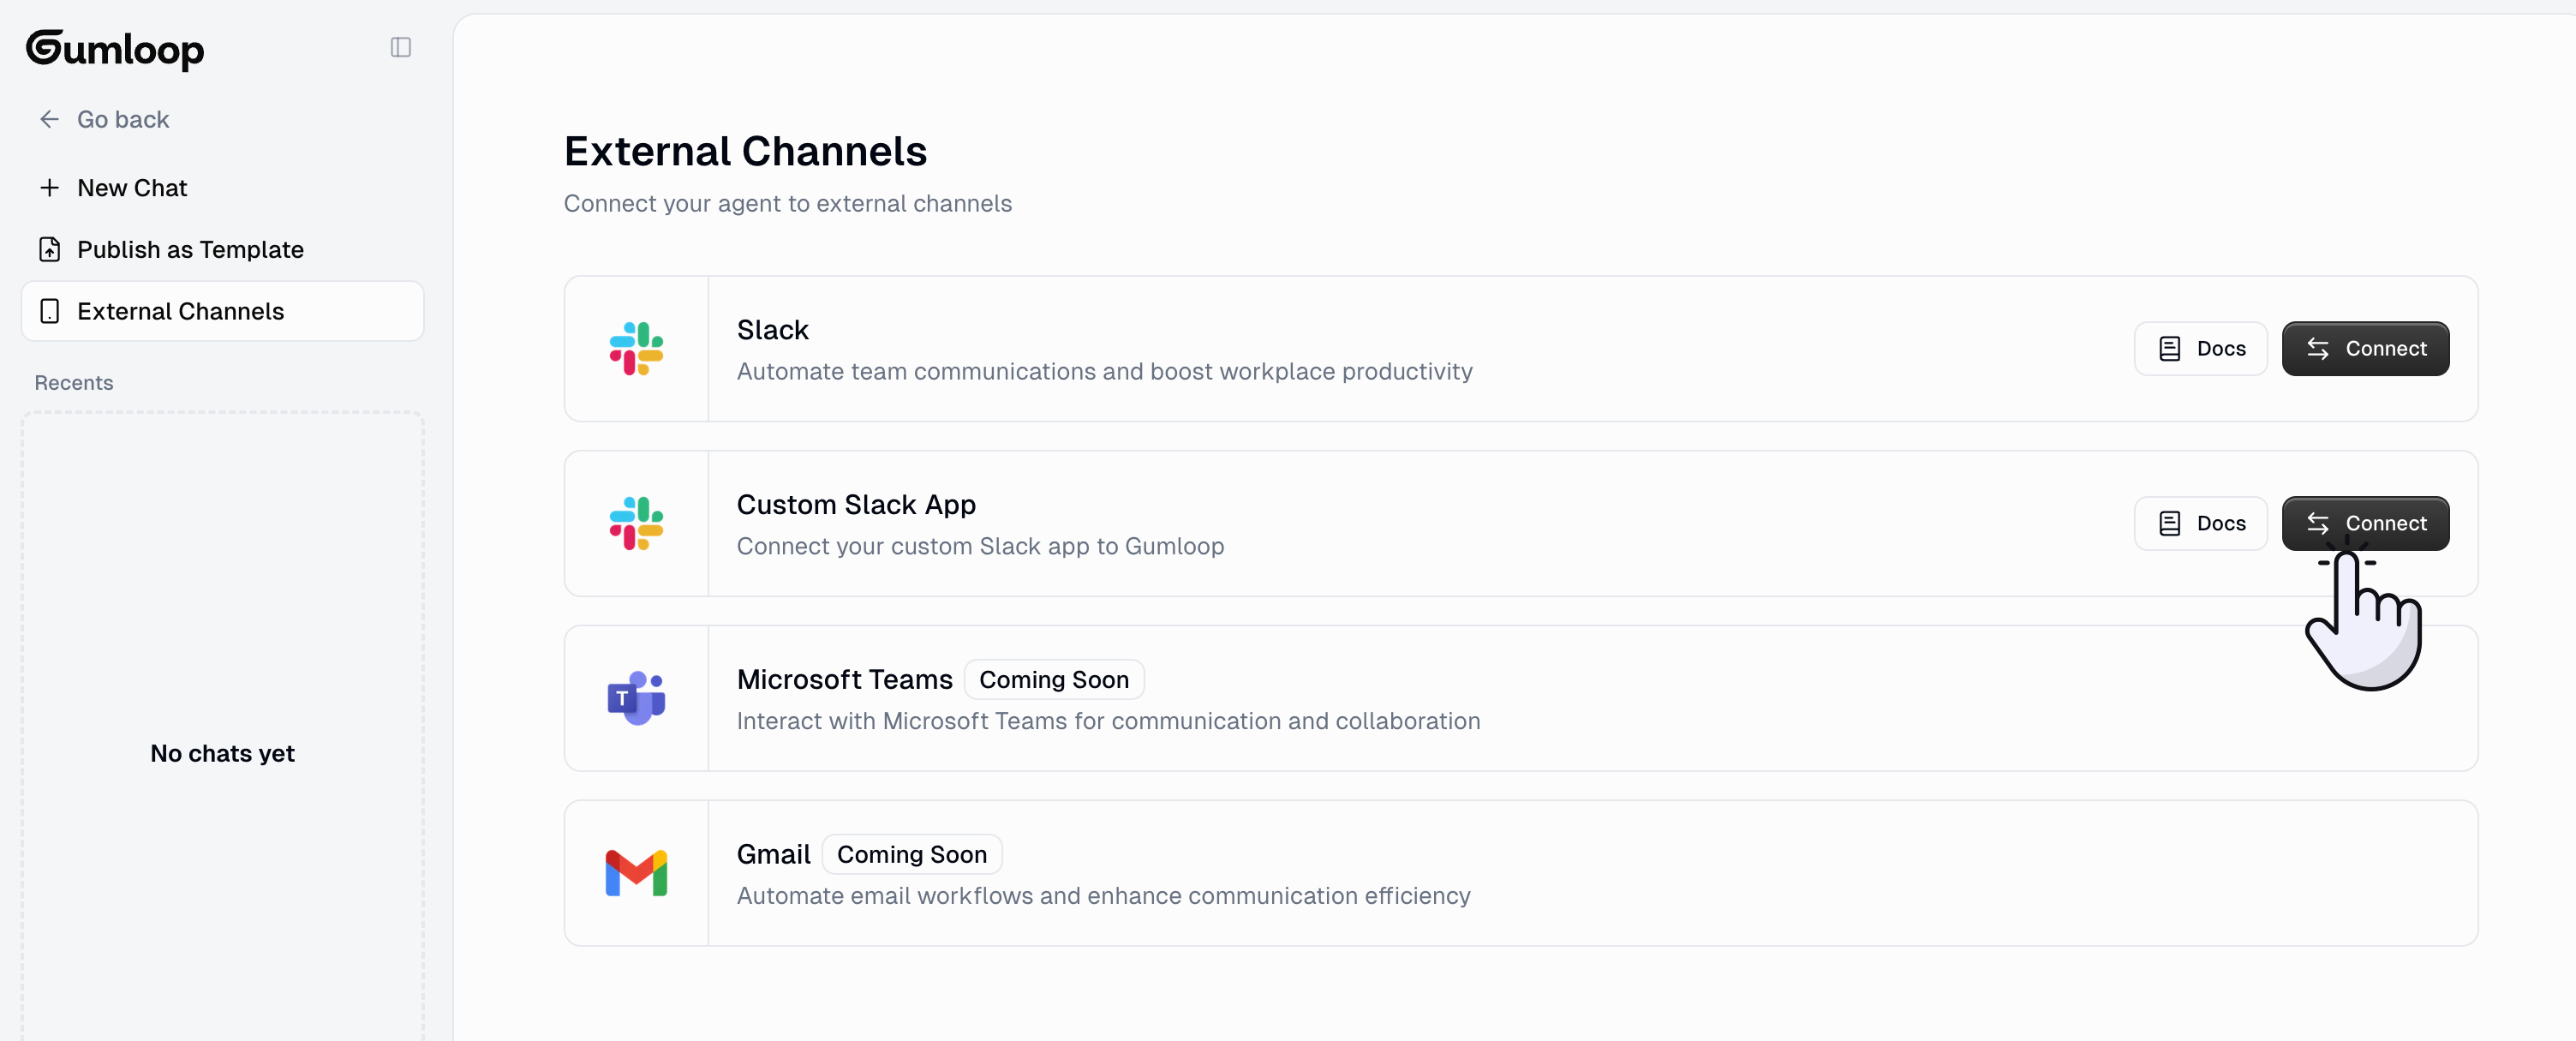
Task: Collapse the sidebar panel
Action: pyautogui.click(x=401, y=47)
